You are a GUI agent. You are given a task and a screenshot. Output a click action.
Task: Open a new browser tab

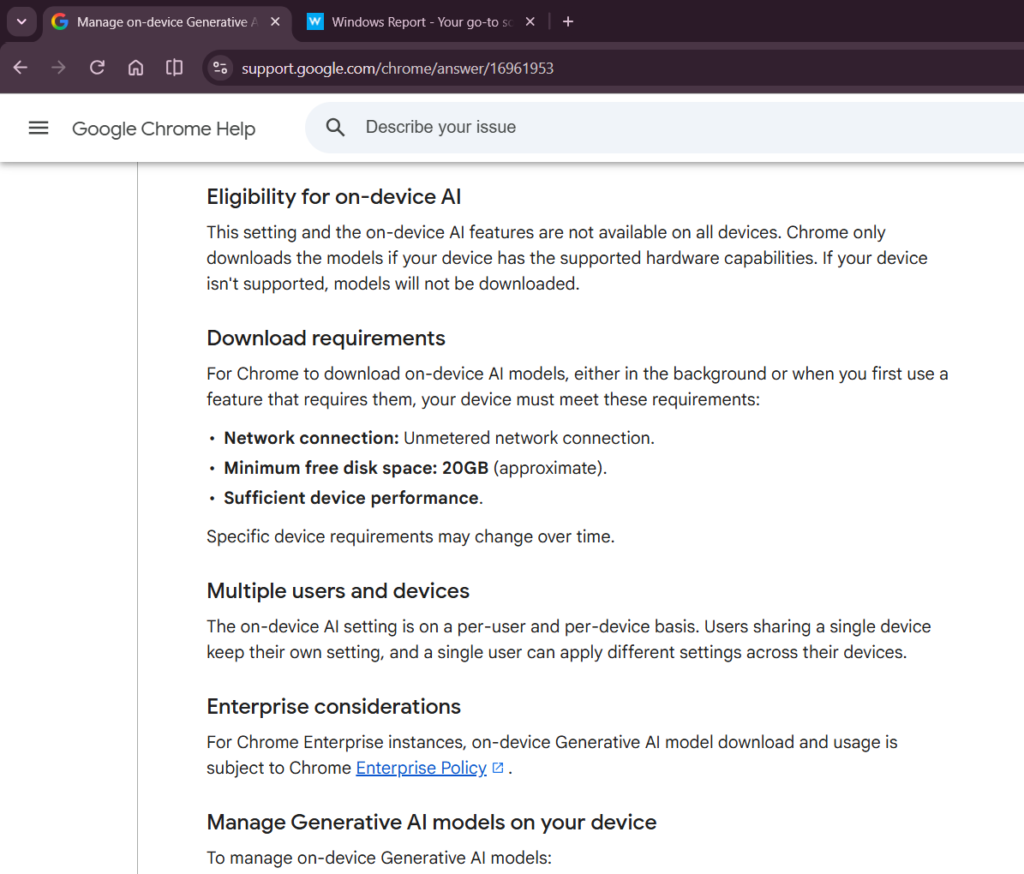[568, 22]
